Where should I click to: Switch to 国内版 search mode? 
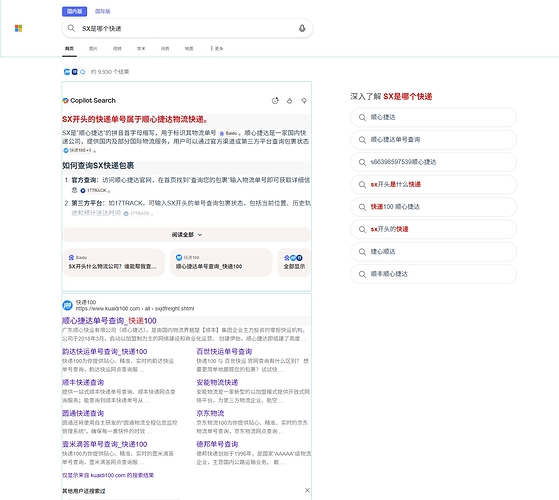coord(75,11)
